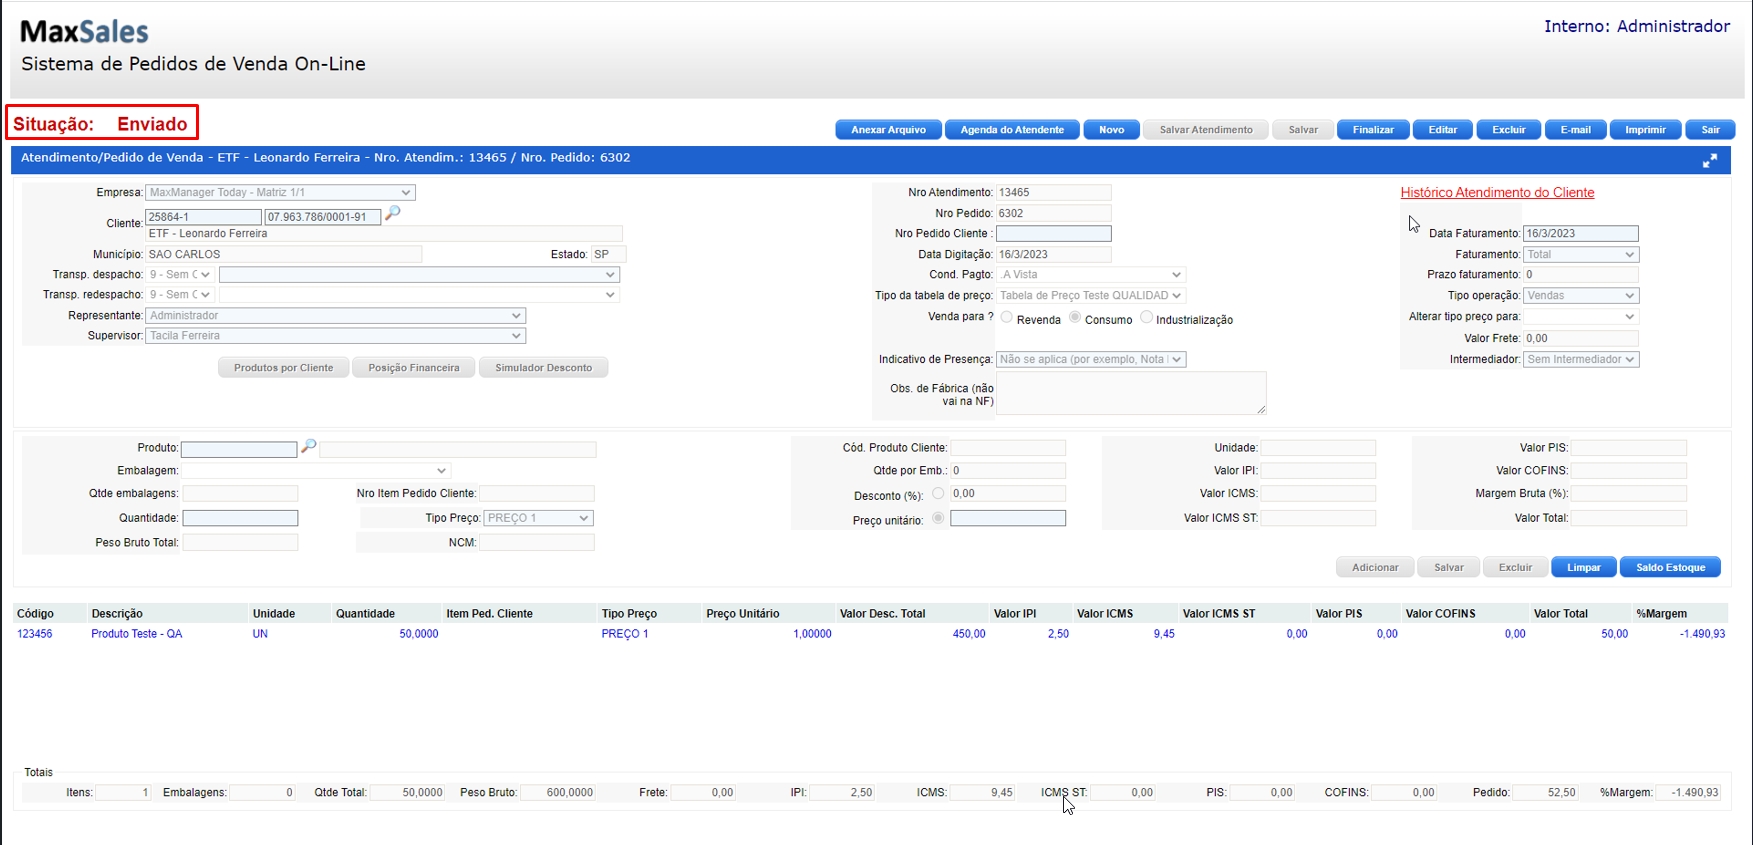Screen dimensions: 1753x845
Task: Open the Embalagem dropdown
Action: pyautogui.click(x=316, y=470)
